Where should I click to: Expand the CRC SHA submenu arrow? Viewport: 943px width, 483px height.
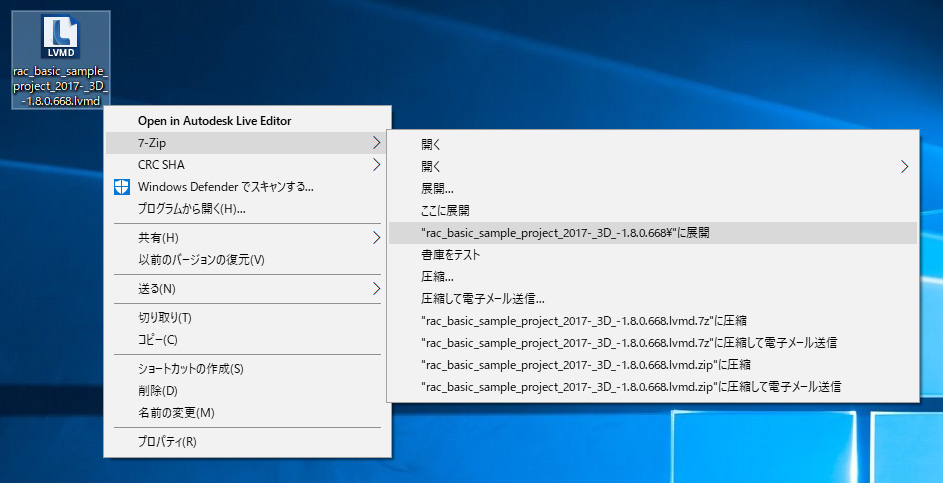pyautogui.click(x=376, y=165)
